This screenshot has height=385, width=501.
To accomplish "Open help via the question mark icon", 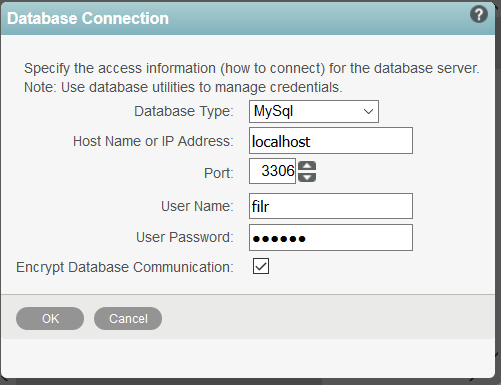I will point(479,15).
